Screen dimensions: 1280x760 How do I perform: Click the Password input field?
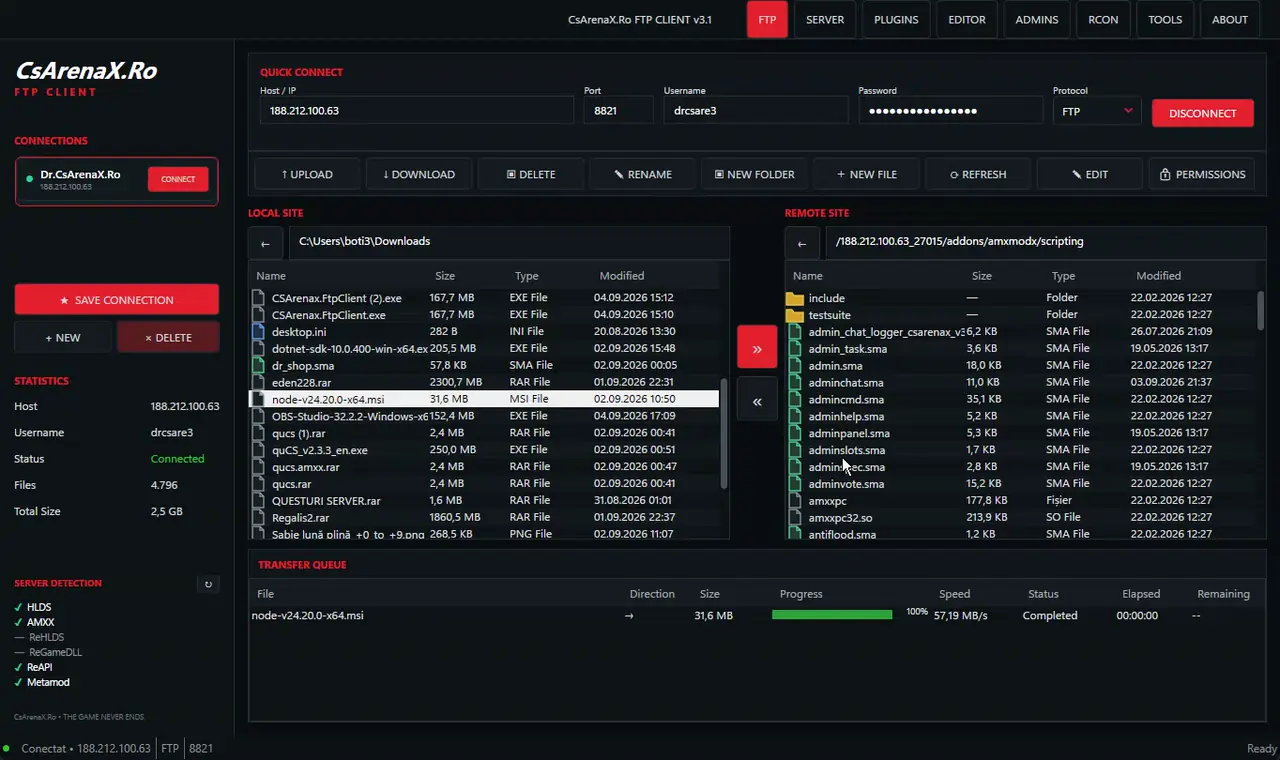pos(951,111)
